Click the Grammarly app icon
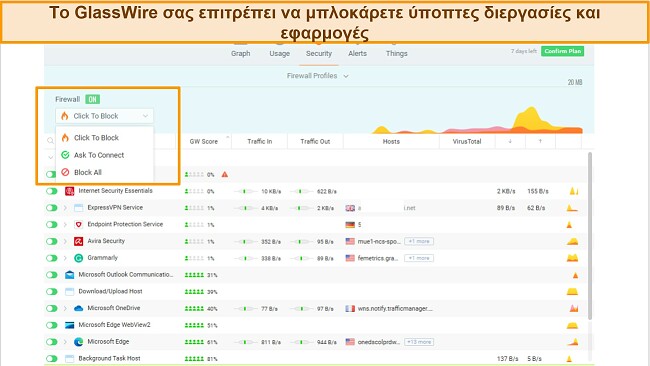Viewport: 650px width, 366px height. 78,258
